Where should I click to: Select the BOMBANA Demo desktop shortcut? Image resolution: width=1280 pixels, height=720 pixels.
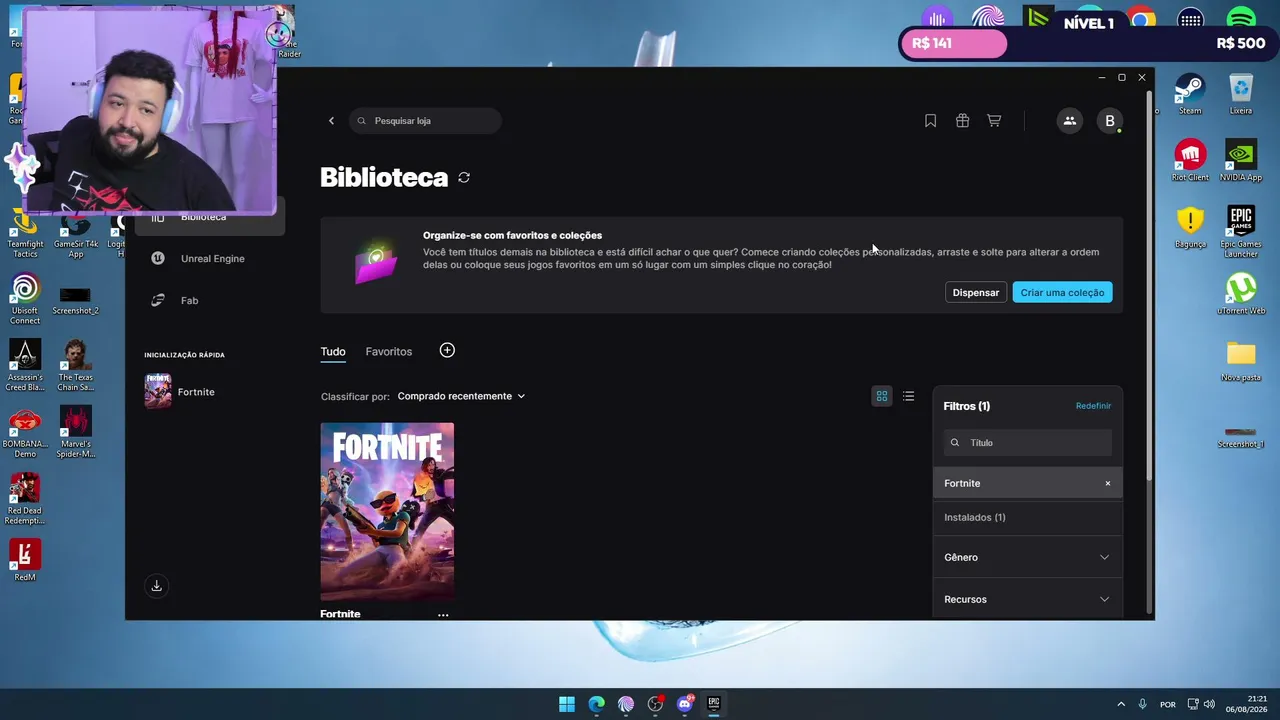25,433
